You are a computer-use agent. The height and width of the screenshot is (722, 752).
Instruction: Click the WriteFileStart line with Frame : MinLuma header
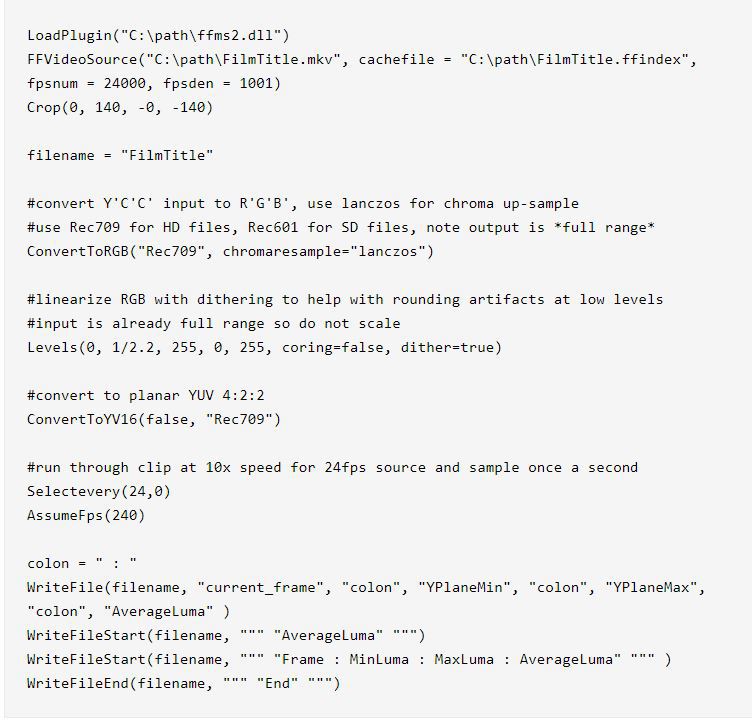349,659
